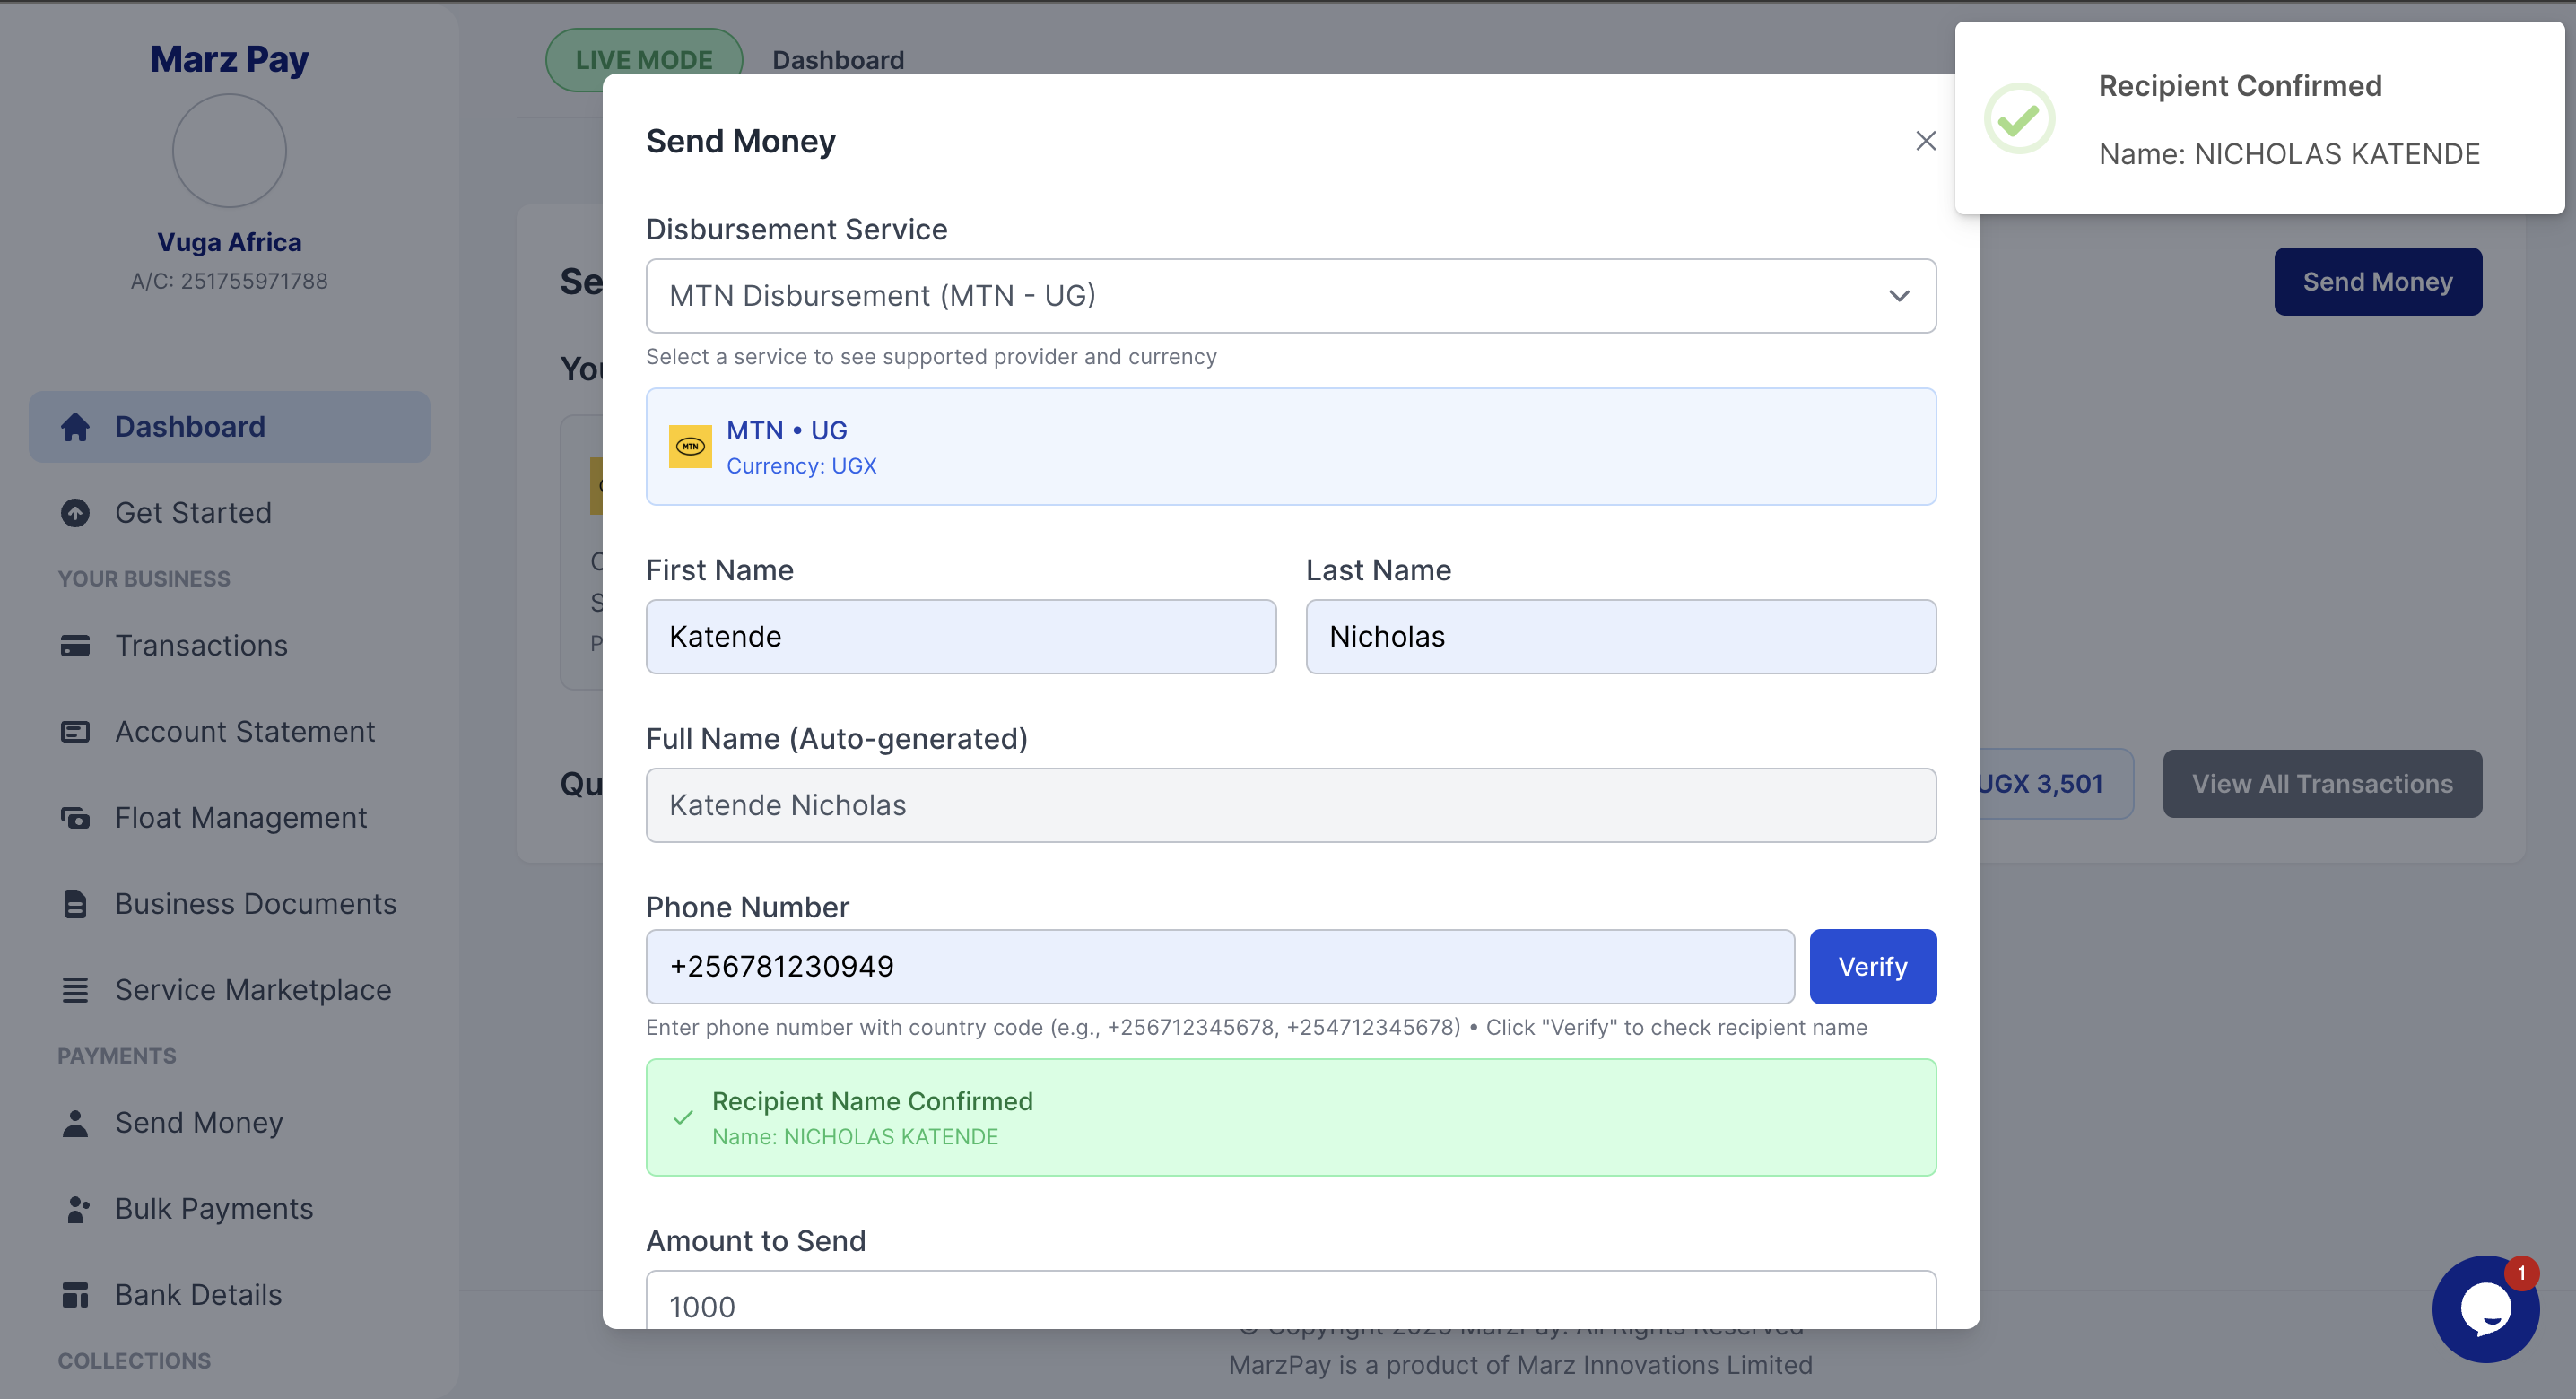Click the Full Name auto-generated field
The width and height of the screenshot is (2576, 1399).
click(x=1290, y=806)
